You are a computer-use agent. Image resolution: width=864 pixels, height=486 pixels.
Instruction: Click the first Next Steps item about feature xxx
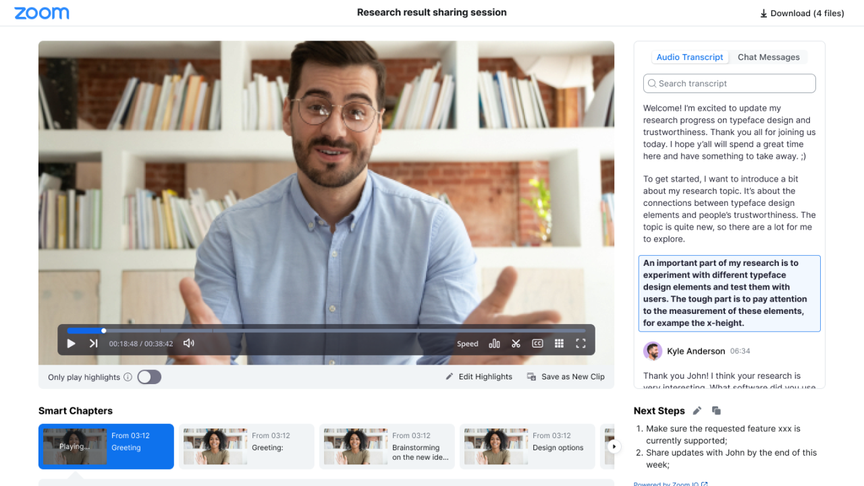(x=723, y=434)
